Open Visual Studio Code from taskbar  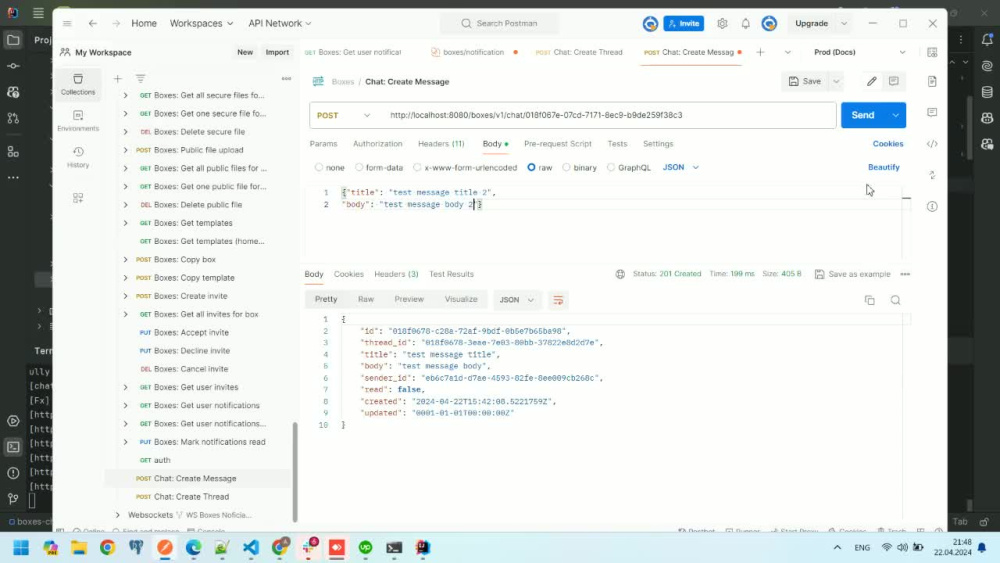(251, 547)
